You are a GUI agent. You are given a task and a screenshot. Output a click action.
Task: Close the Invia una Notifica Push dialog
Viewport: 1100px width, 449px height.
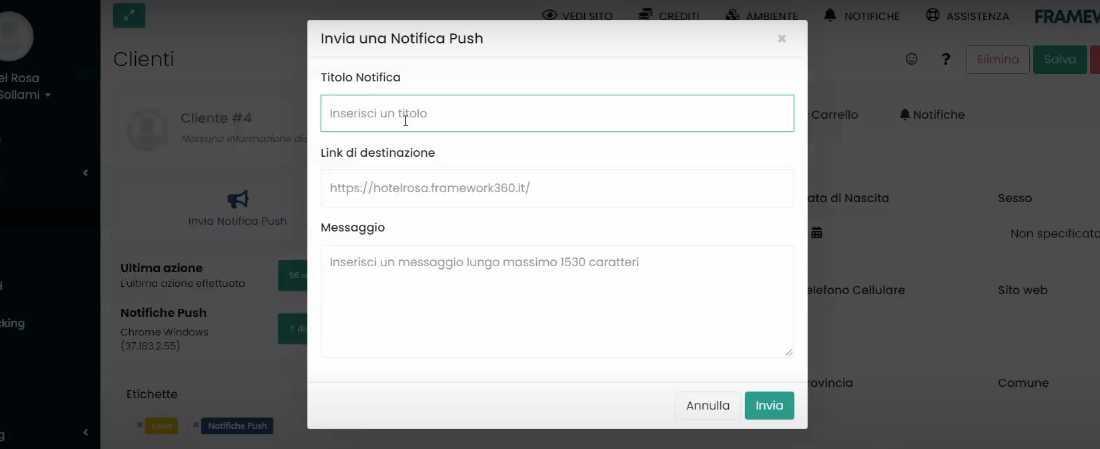point(781,39)
